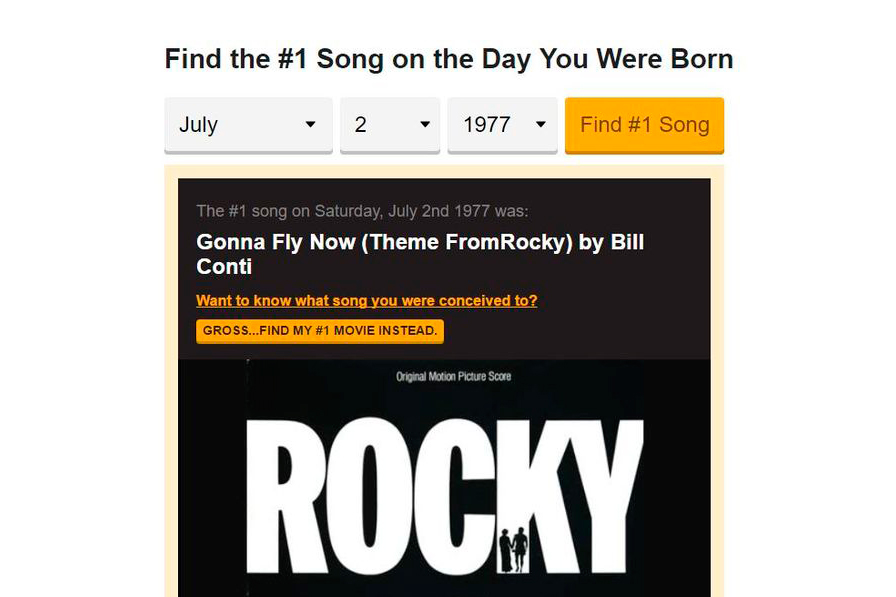The width and height of the screenshot is (896, 597).
Task: Follow the 'song you were conceived to' link
Action: pos(366,301)
